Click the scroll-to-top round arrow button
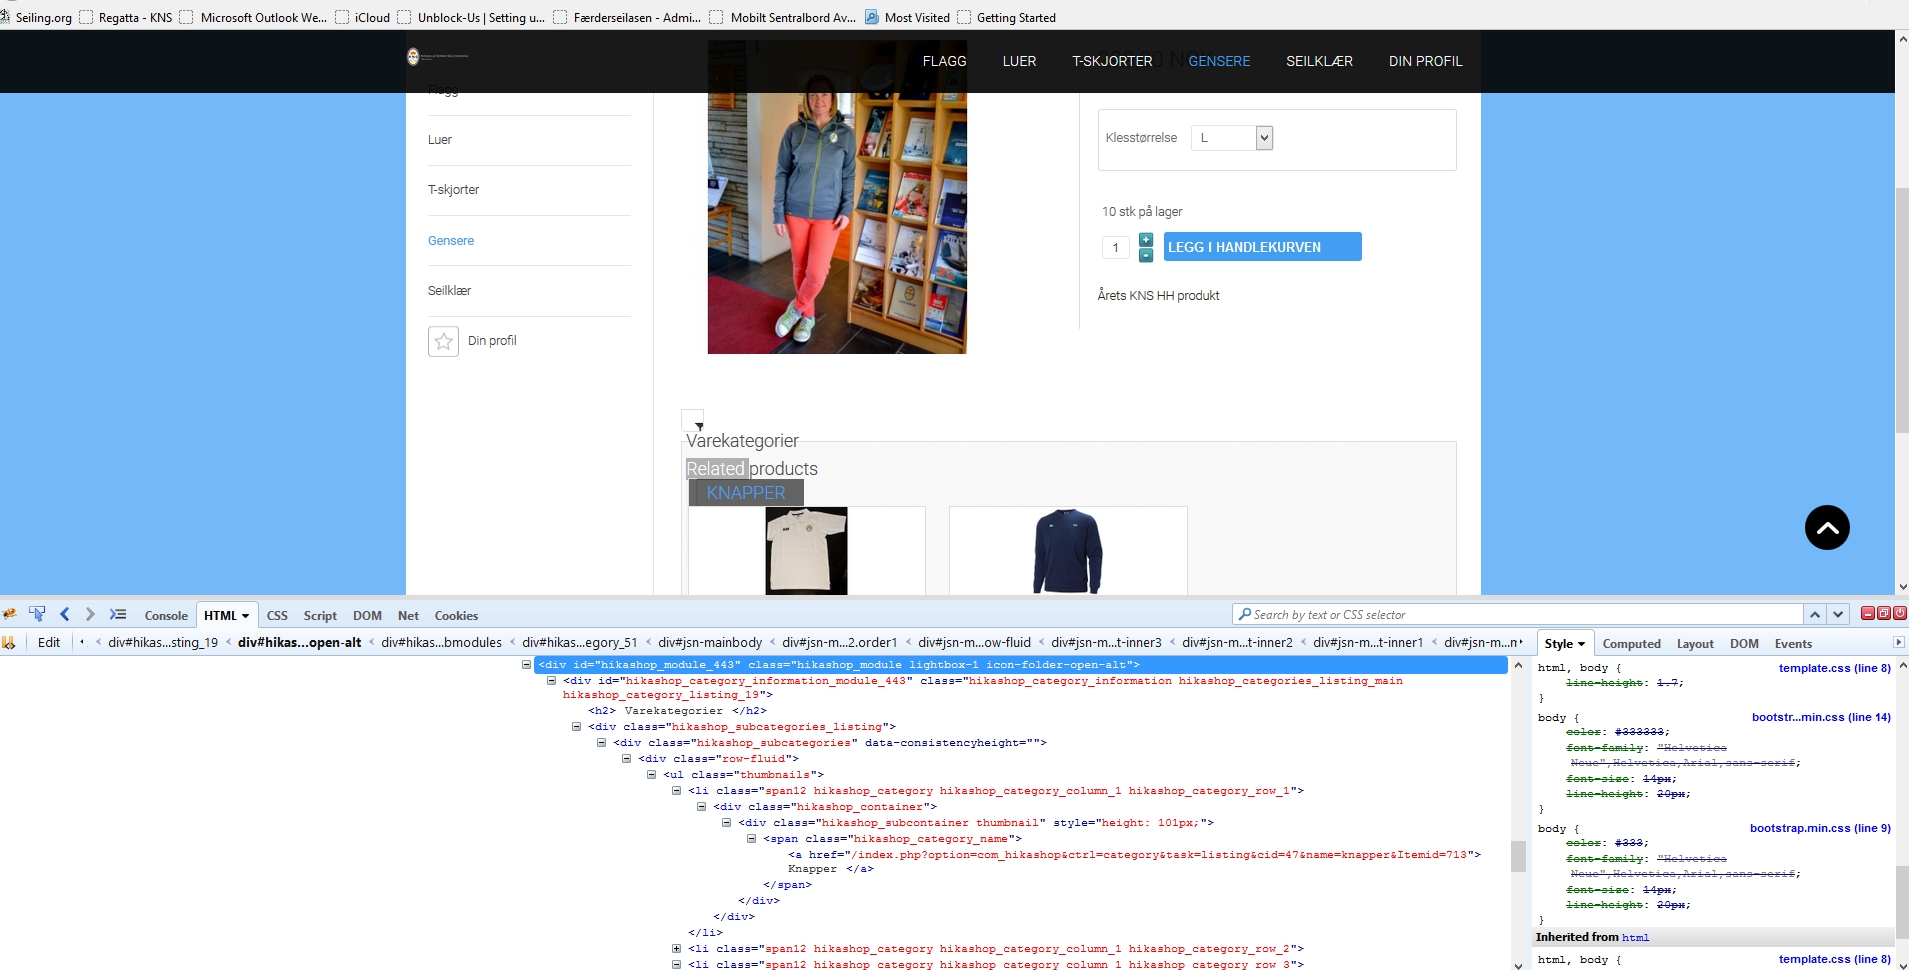Image resolution: width=1909 pixels, height=970 pixels. click(1826, 527)
